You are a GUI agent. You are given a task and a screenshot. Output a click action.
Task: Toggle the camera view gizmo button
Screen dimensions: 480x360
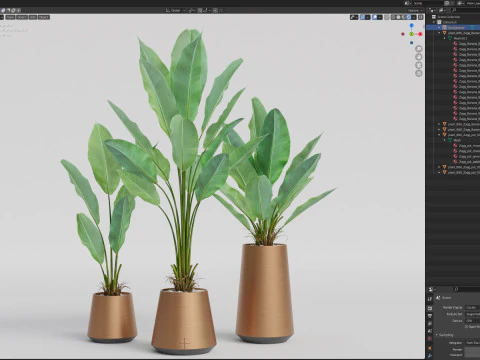419,65
